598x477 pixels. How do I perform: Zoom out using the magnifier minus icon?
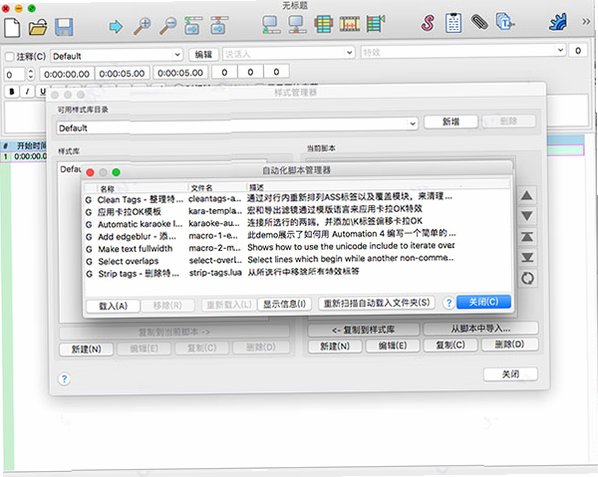(x=167, y=26)
